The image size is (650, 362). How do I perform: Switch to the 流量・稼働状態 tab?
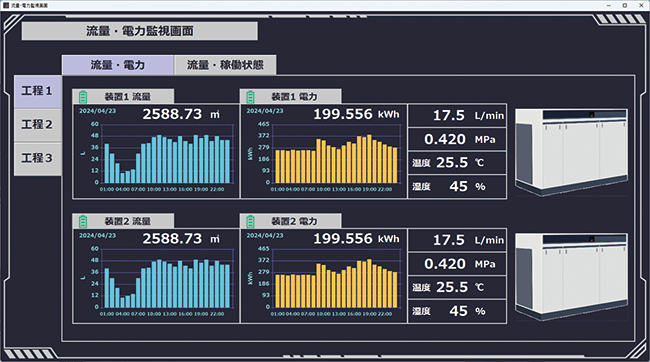[225, 65]
